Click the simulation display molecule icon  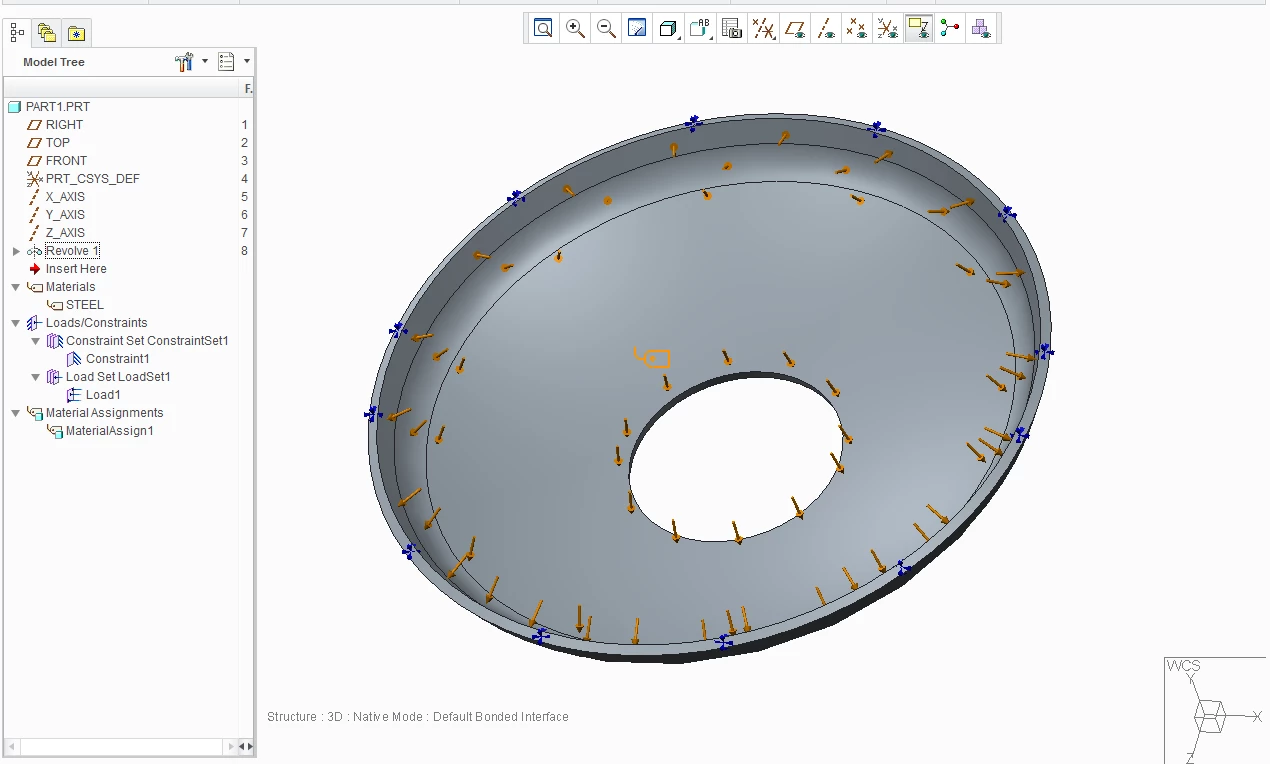coord(950,28)
